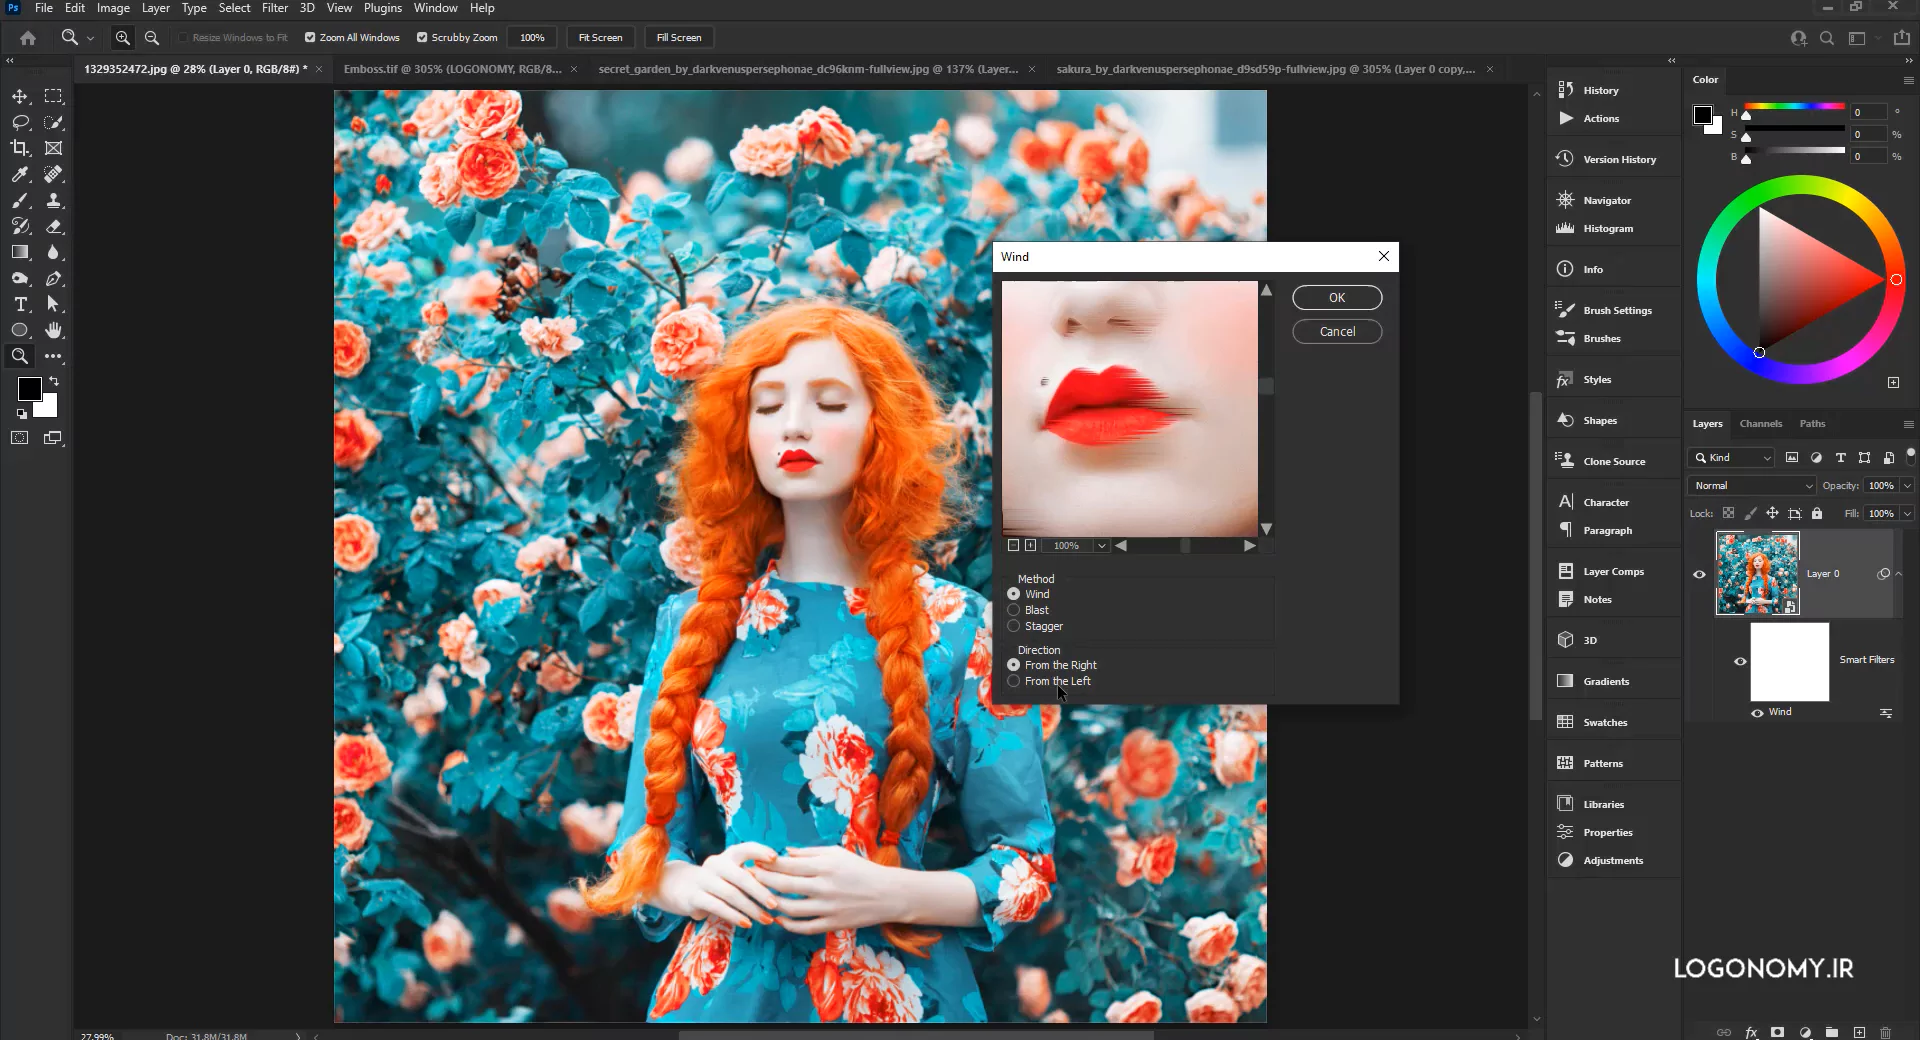Open the blend mode Normal dropdown
This screenshot has height=1040, width=1920.
point(1751,485)
